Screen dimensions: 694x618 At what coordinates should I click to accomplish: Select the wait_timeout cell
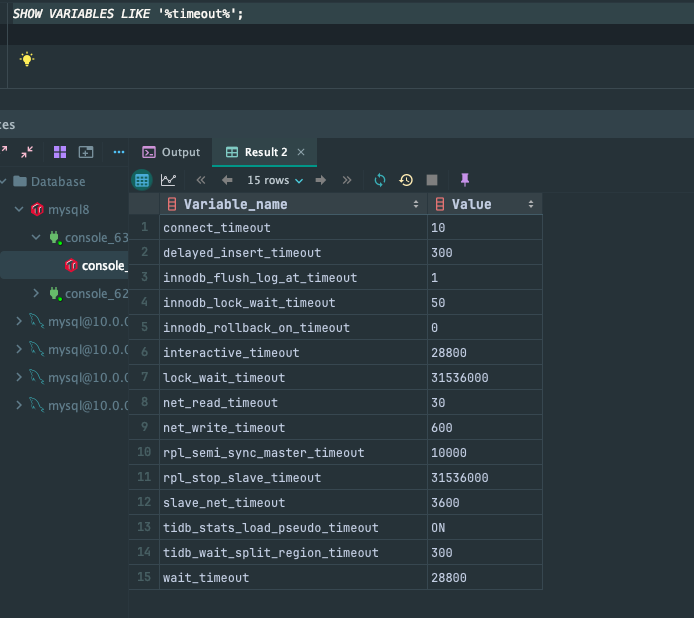click(x=206, y=578)
